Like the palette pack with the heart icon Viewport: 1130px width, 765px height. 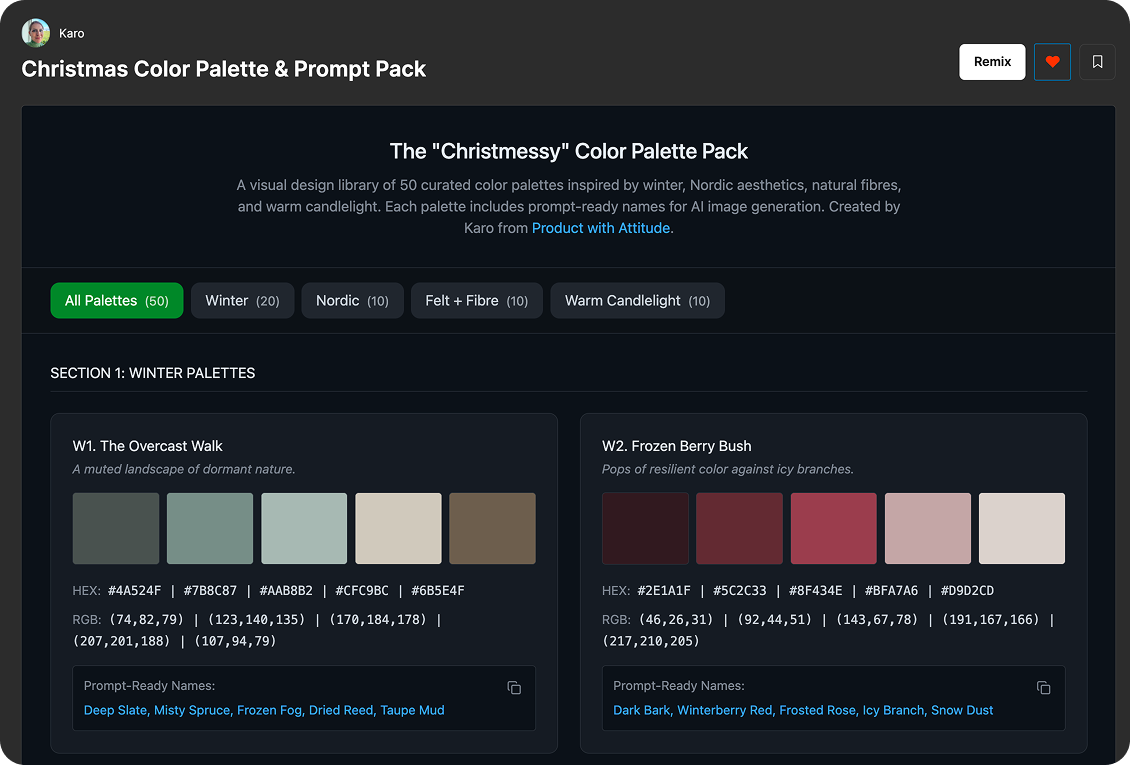pos(1052,61)
